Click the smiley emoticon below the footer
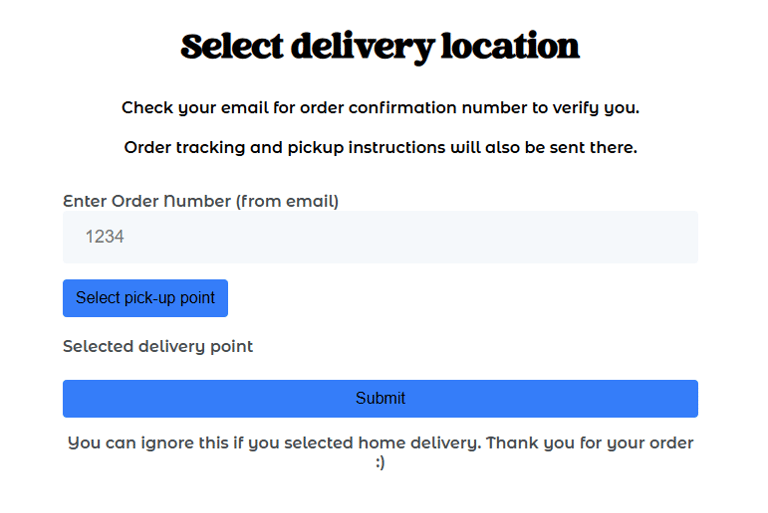The image size is (768, 513). (x=380, y=463)
